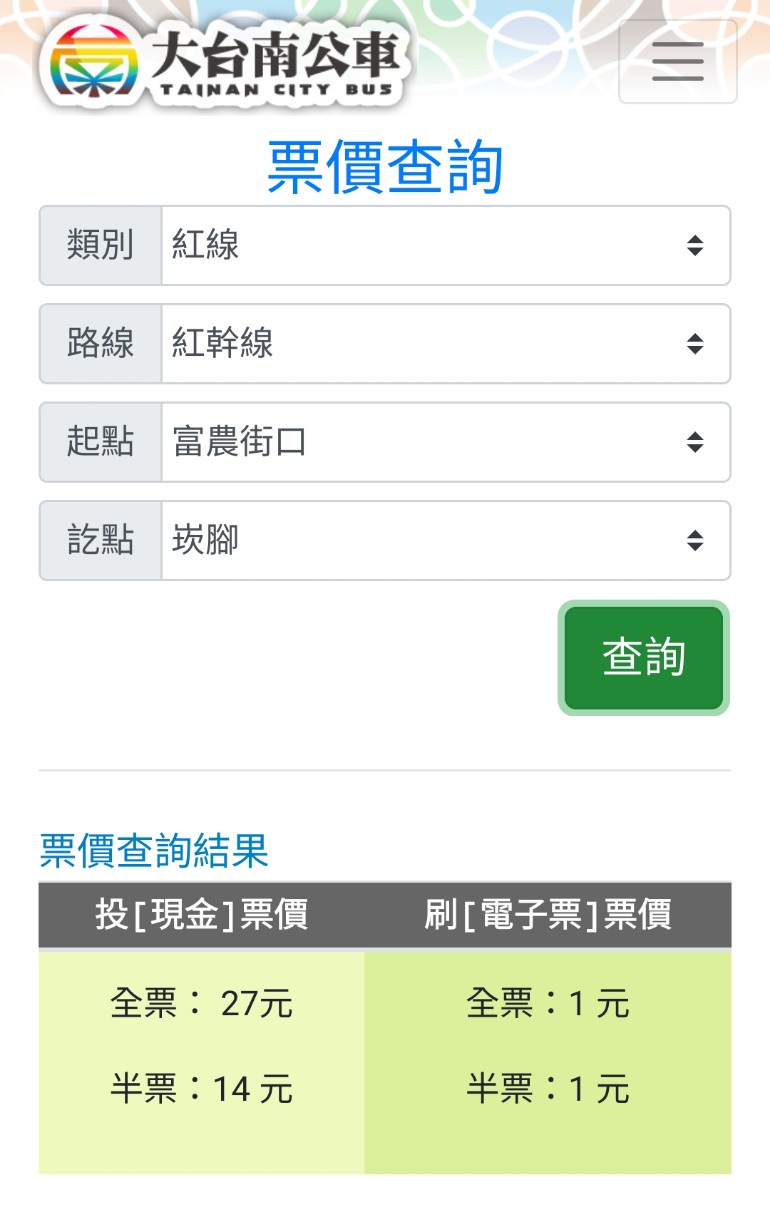770x1210 pixels.
Task: Click the e-ticket full fare 1元
Action: 547,1002
